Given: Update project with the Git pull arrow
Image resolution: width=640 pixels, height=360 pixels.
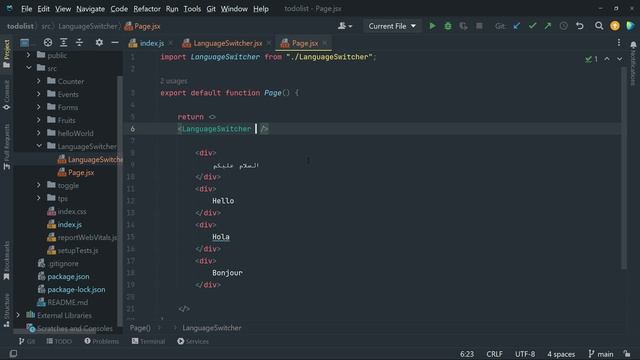Looking at the screenshot, I should click(517, 26).
